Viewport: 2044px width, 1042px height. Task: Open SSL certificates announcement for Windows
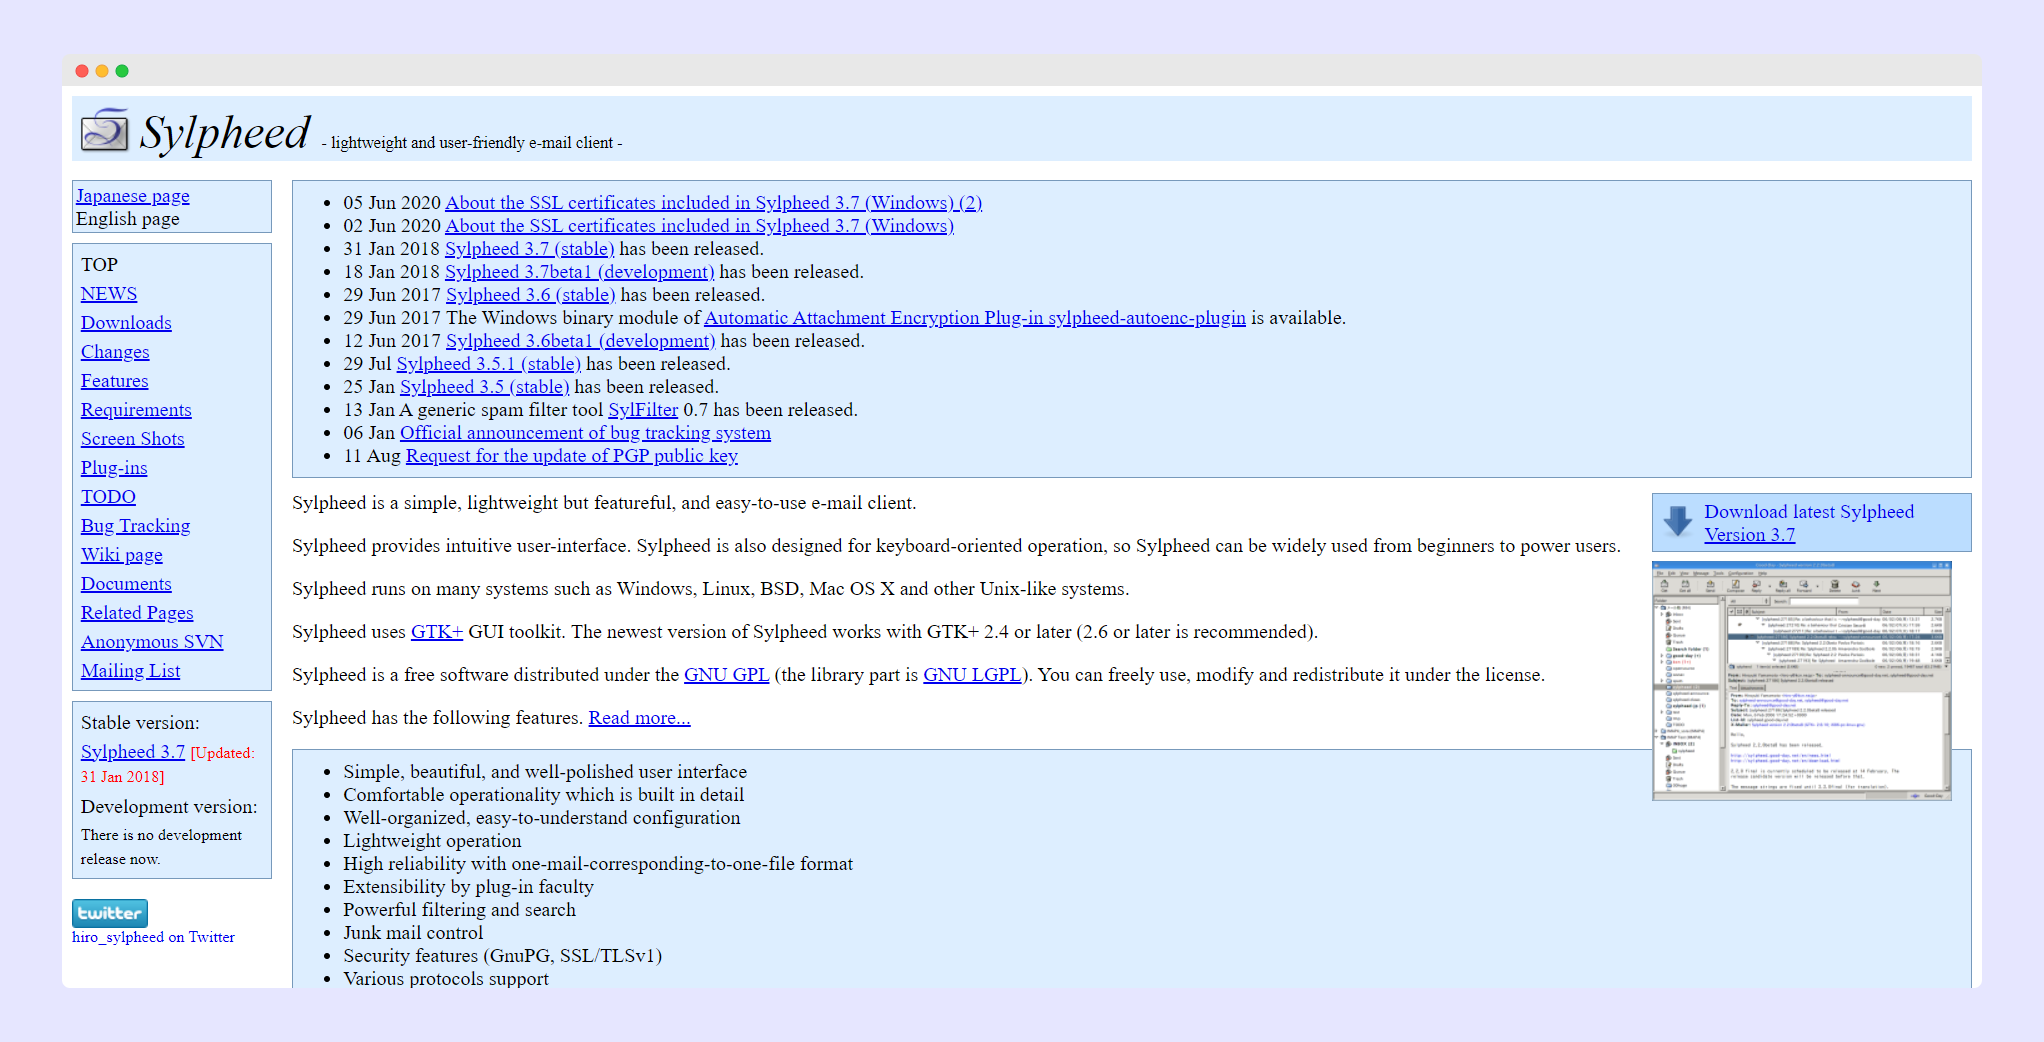[699, 226]
